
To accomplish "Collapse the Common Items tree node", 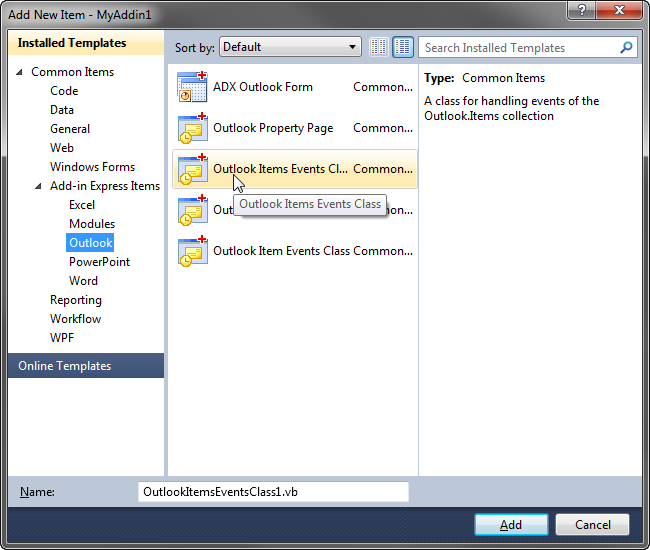I will [x=19, y=72].
